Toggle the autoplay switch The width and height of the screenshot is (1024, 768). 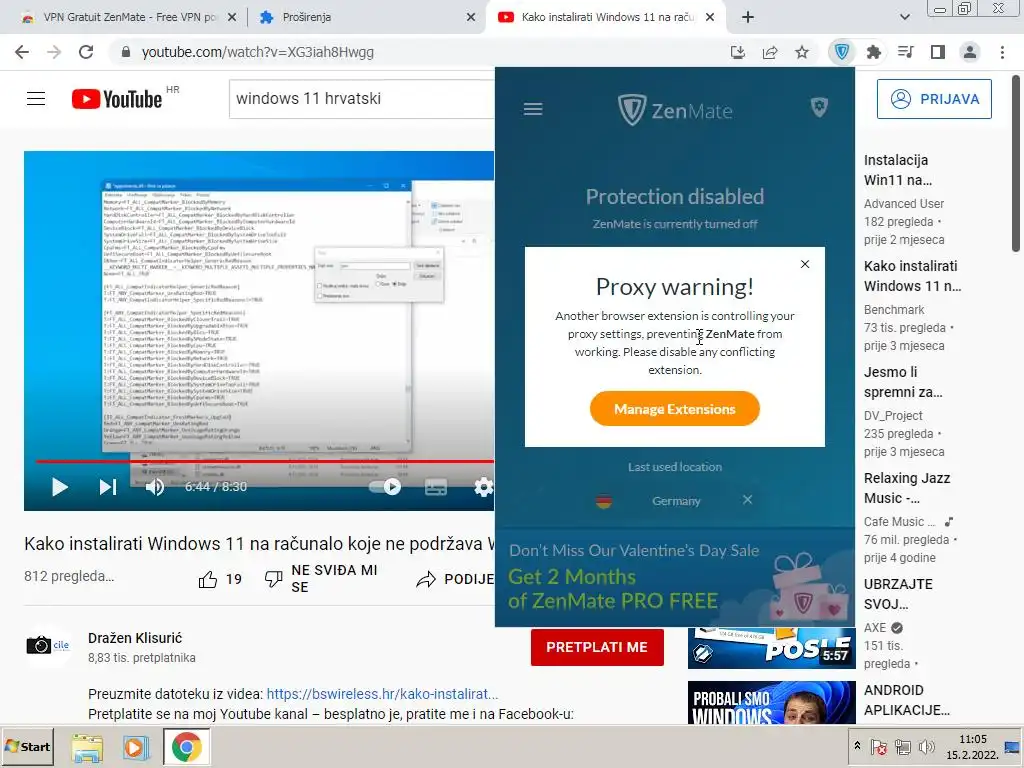click(x=385, y=487)
